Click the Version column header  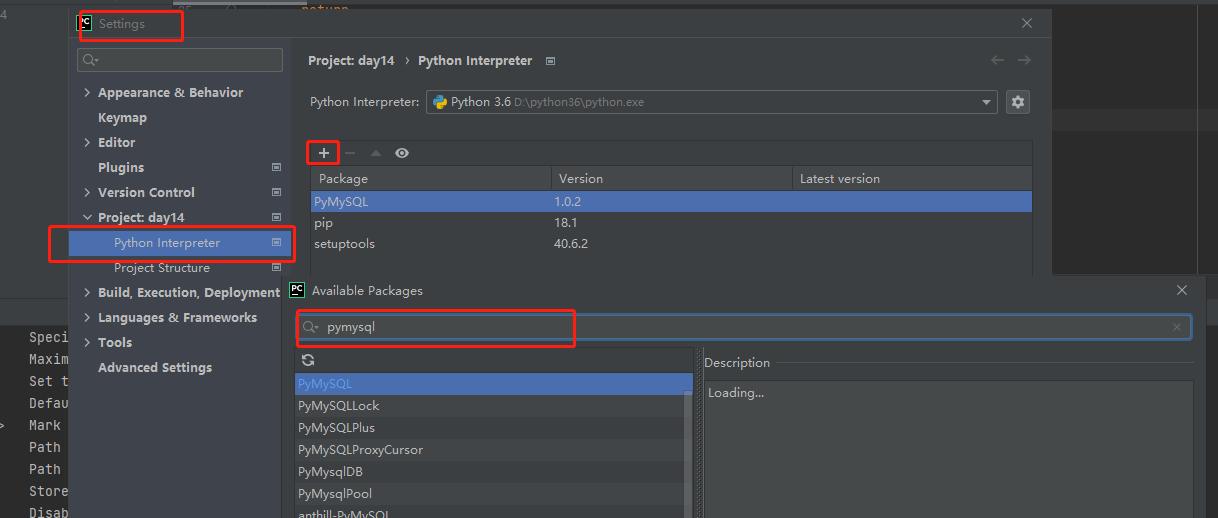672,178
